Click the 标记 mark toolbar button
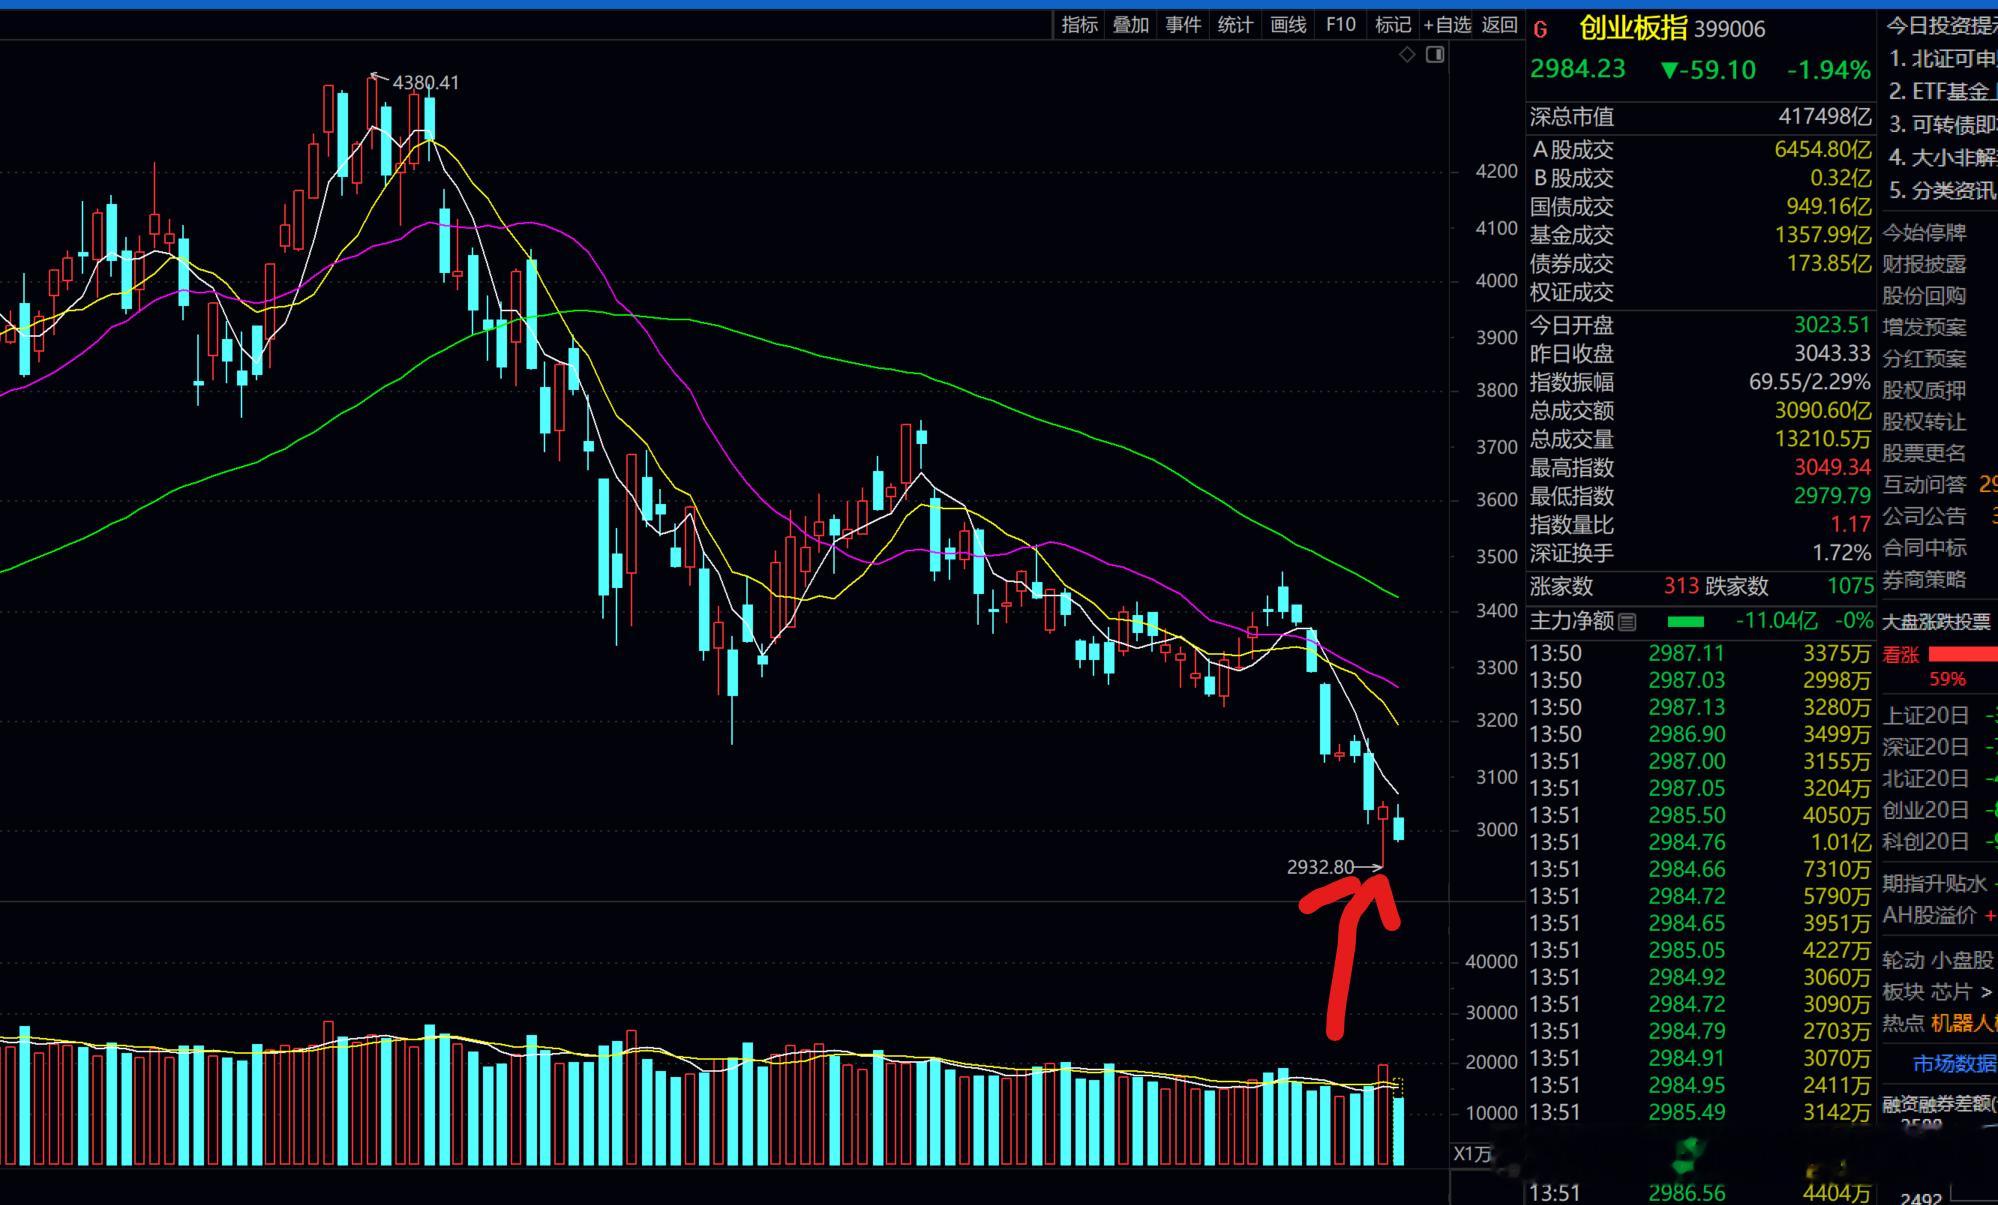 pos(1393,25)
